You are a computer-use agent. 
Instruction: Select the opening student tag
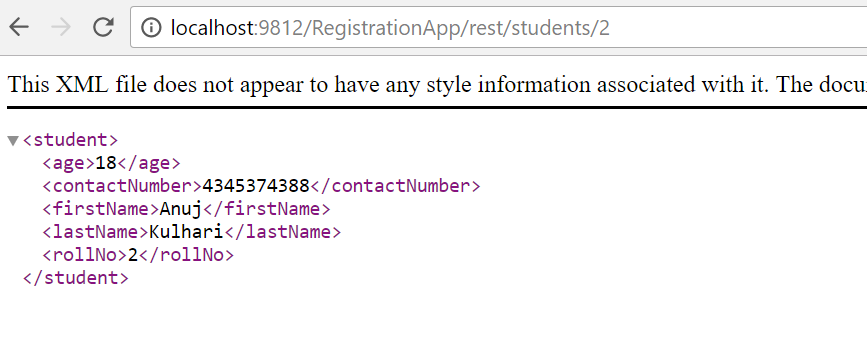[x=70, y=140]
